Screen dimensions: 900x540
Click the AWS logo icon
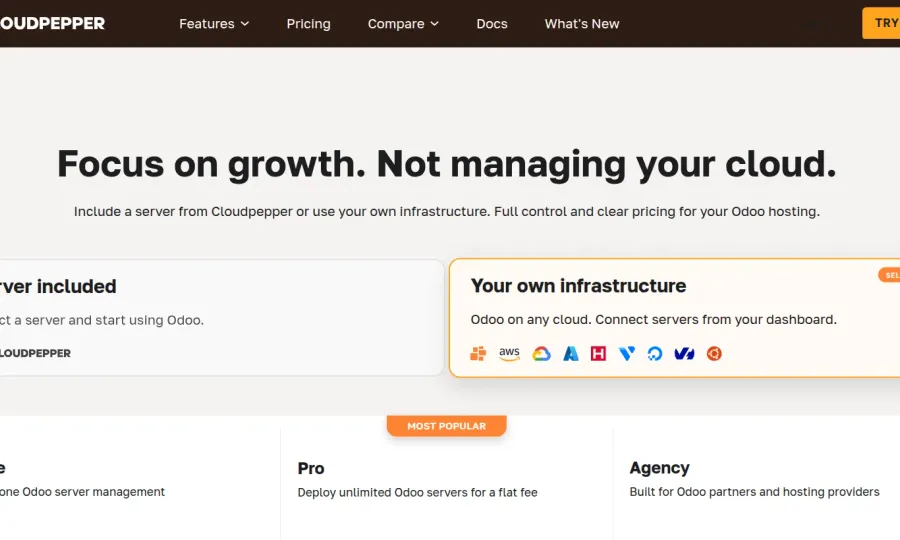tap(509, 353)
